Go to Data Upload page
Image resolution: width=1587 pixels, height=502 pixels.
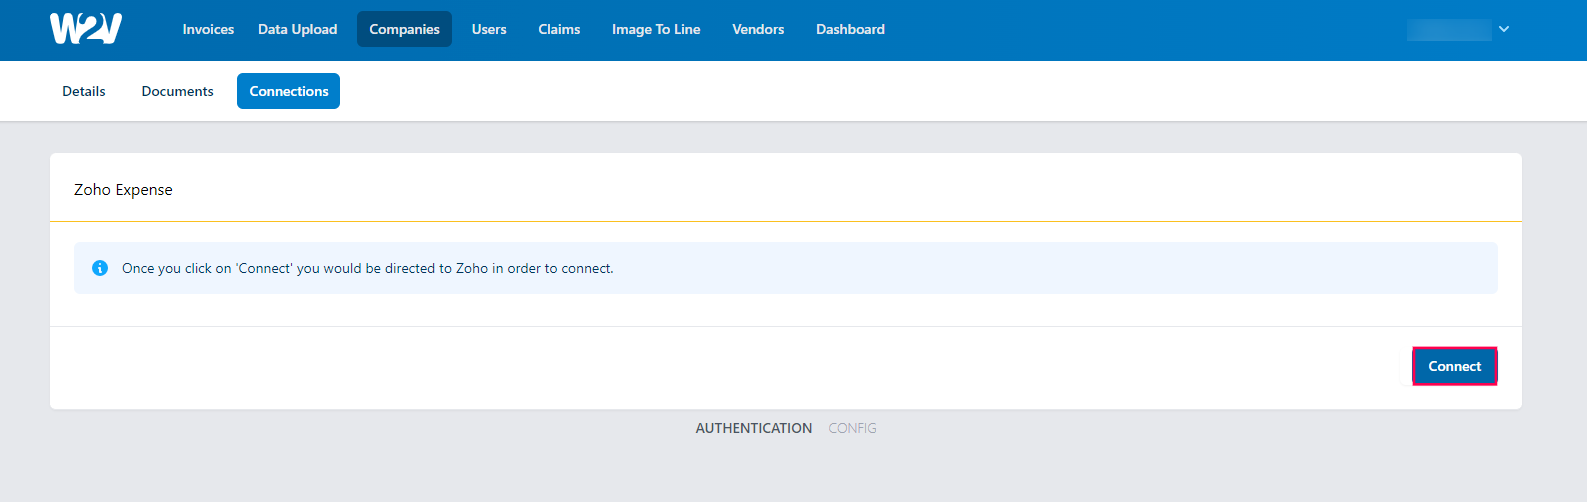[297, 30]
